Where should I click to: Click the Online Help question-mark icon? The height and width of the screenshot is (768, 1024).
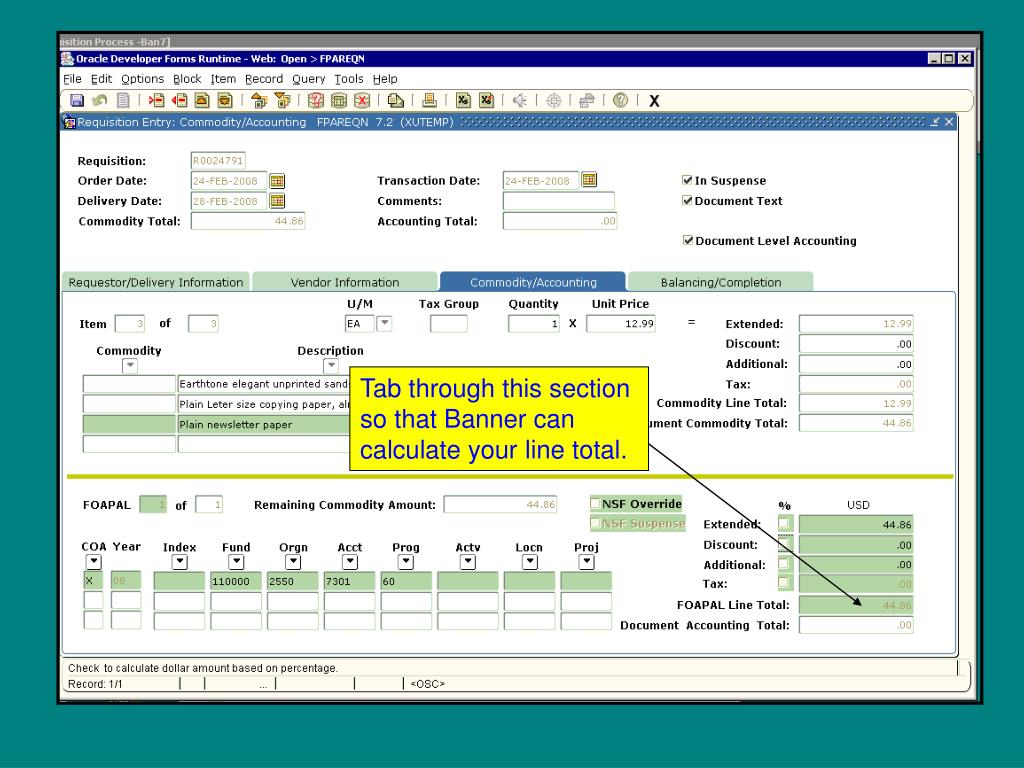click(620, 101)
